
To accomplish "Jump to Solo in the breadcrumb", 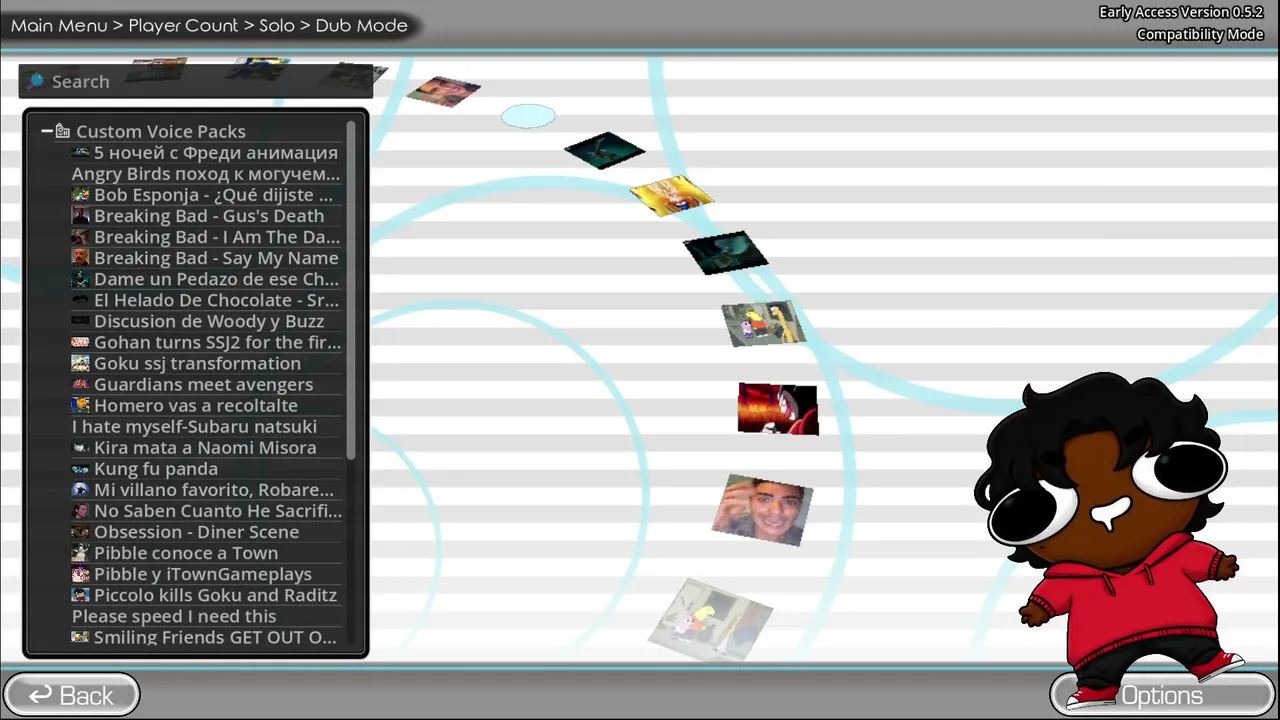I will (277, 25).
